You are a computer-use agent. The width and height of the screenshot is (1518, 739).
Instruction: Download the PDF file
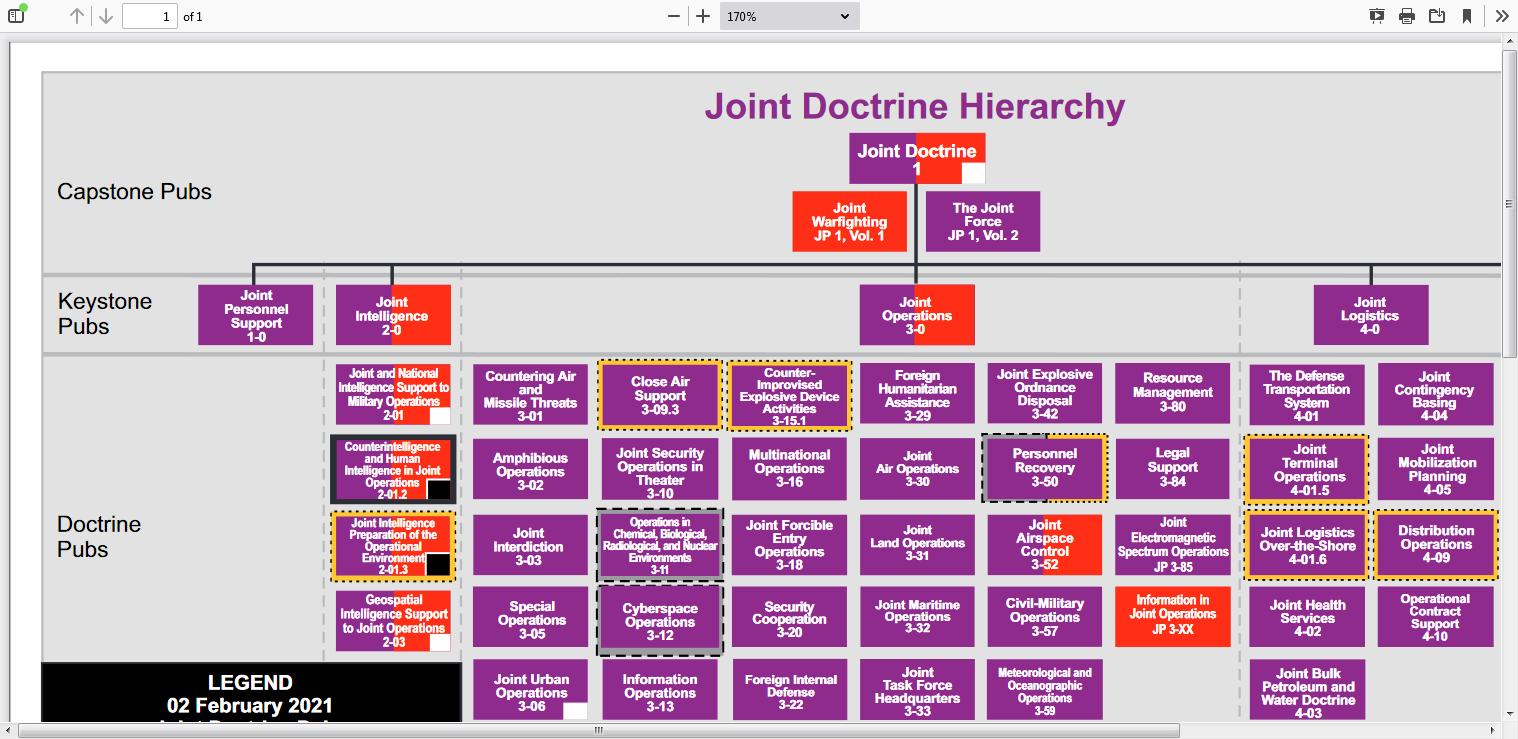(1437, 16)
